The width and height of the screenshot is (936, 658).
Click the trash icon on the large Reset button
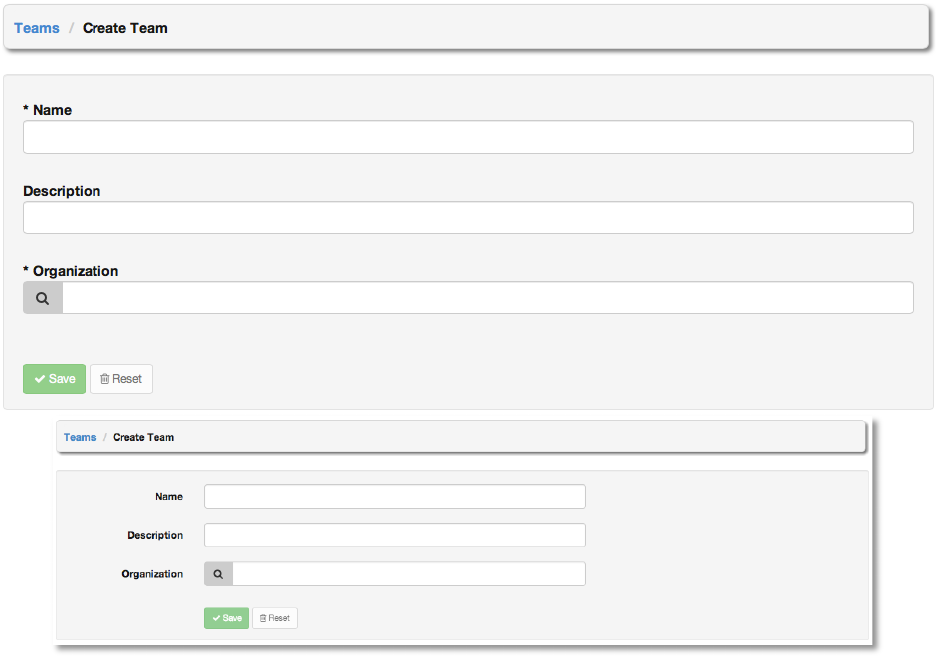[x=105, y=379]
